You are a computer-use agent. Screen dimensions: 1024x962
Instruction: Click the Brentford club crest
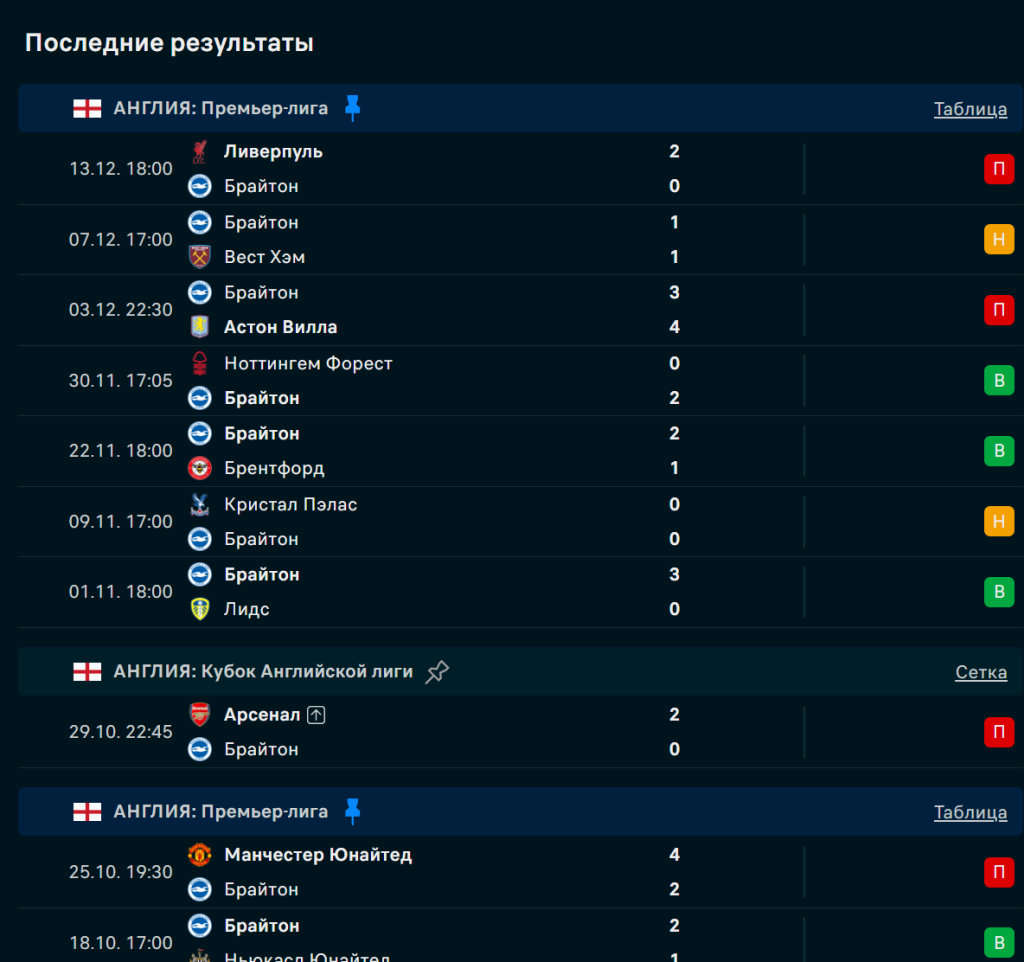(200, 468)
